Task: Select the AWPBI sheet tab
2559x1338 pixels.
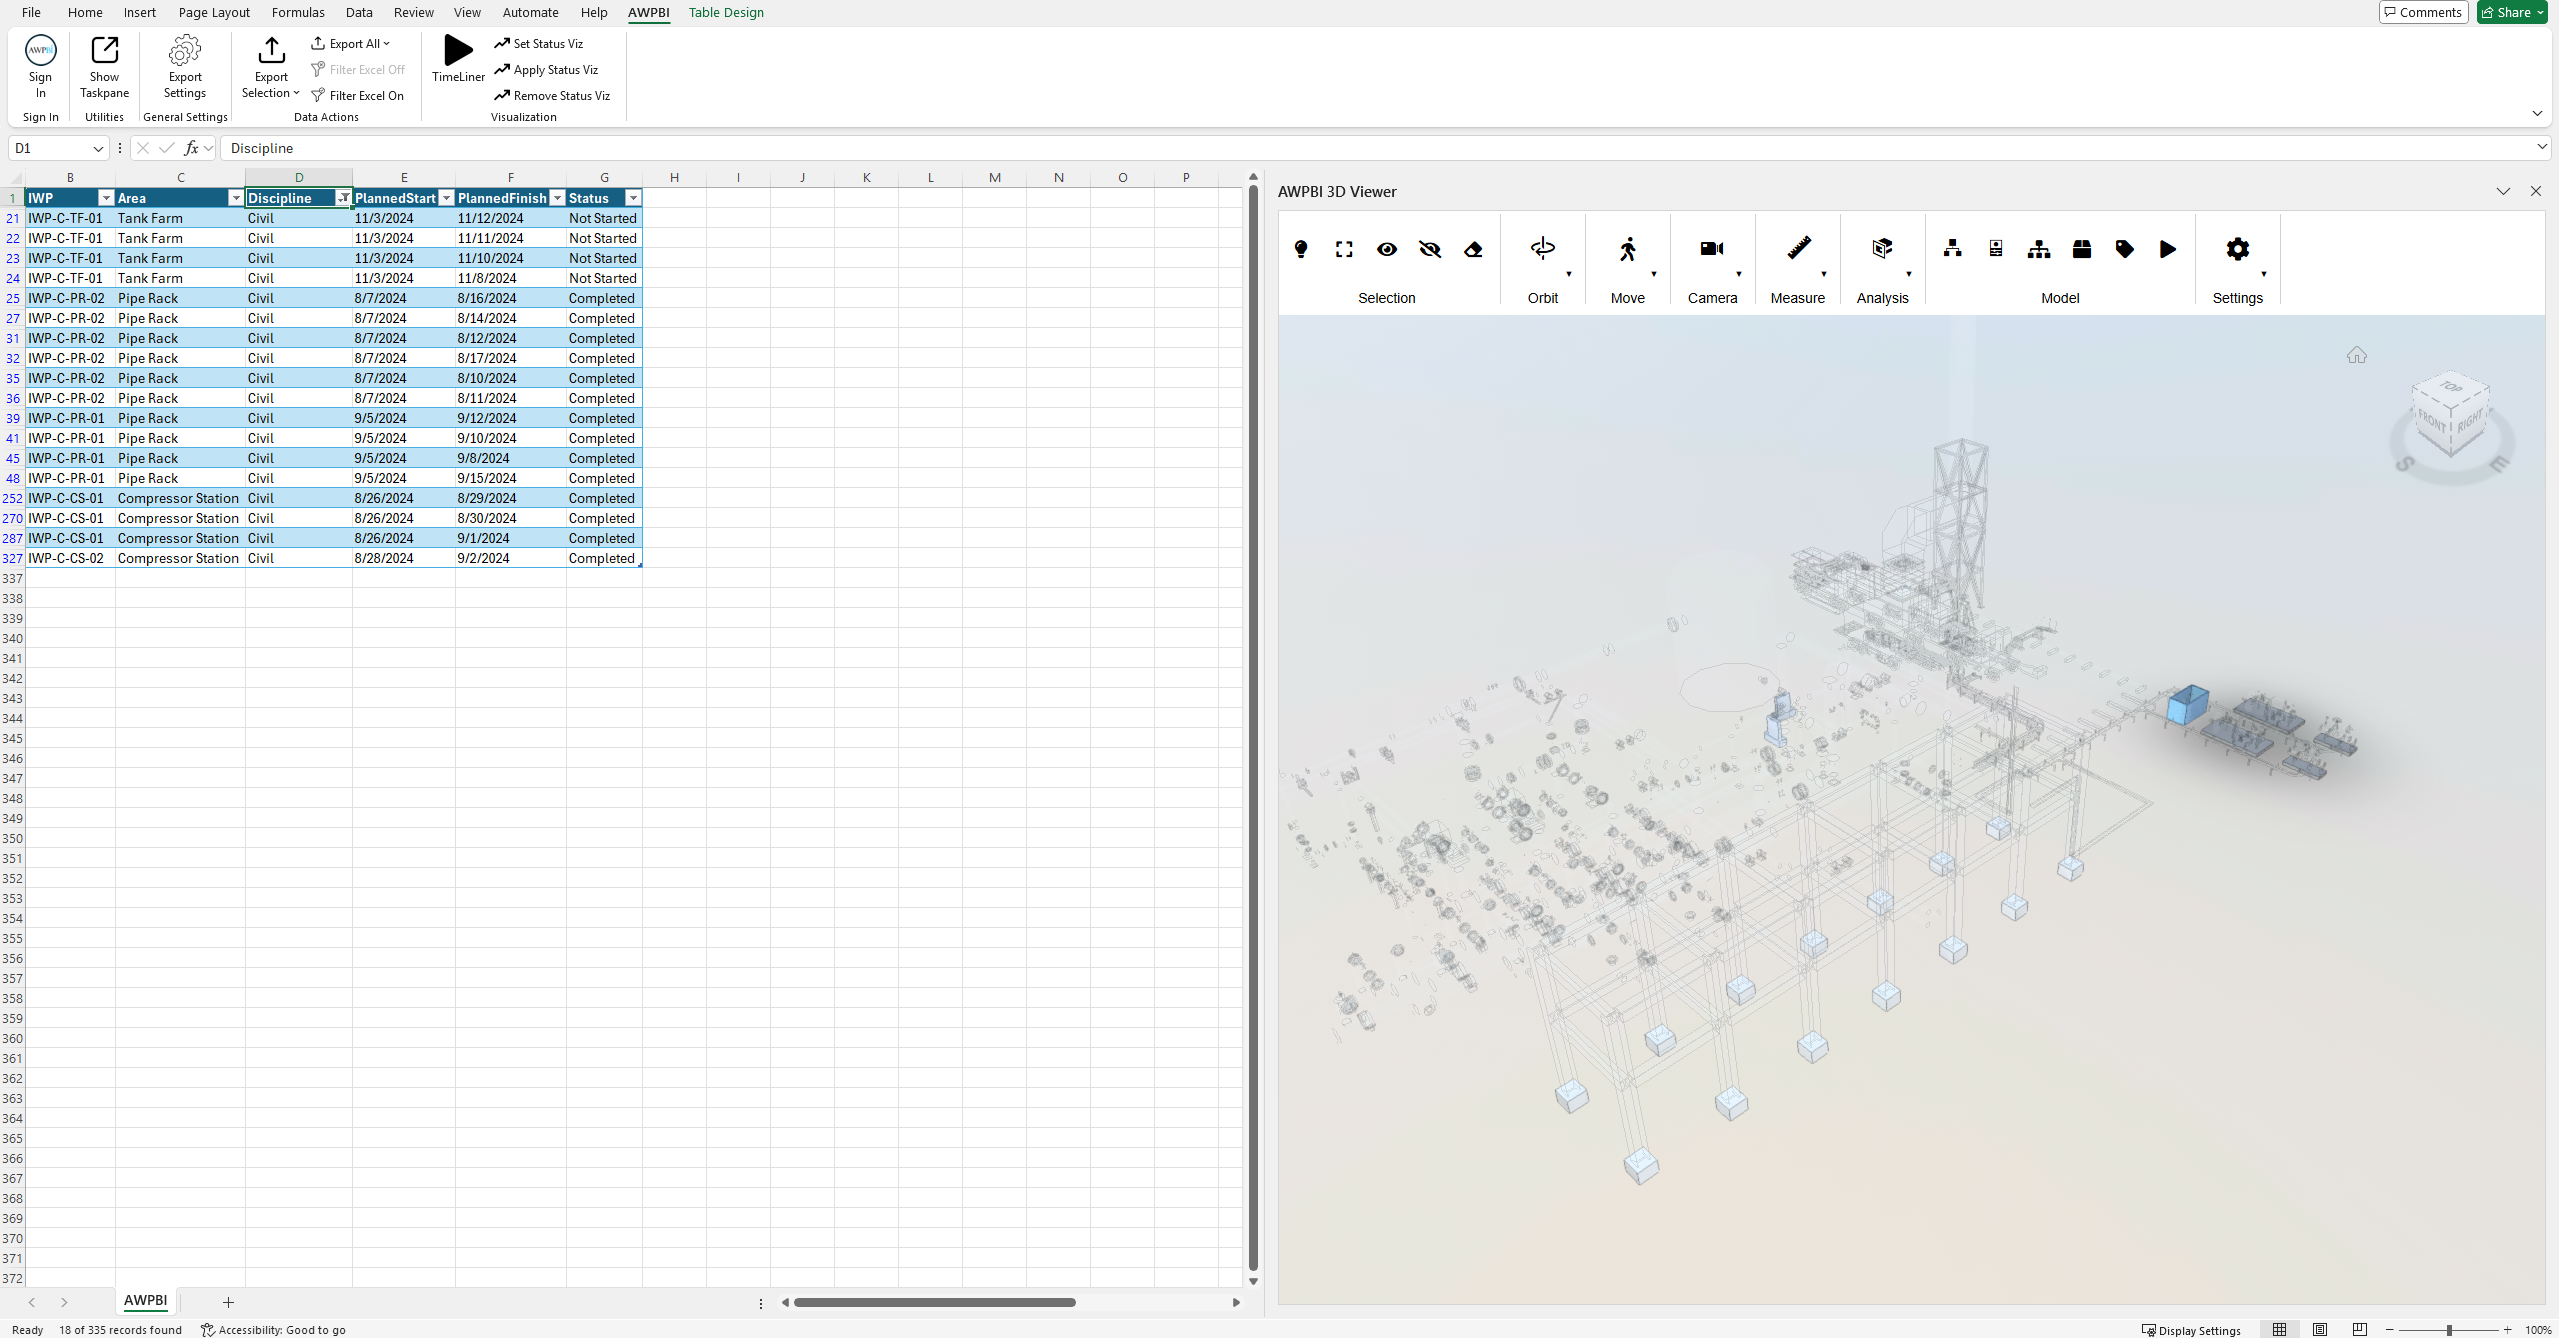Action: click(145, 1300)
